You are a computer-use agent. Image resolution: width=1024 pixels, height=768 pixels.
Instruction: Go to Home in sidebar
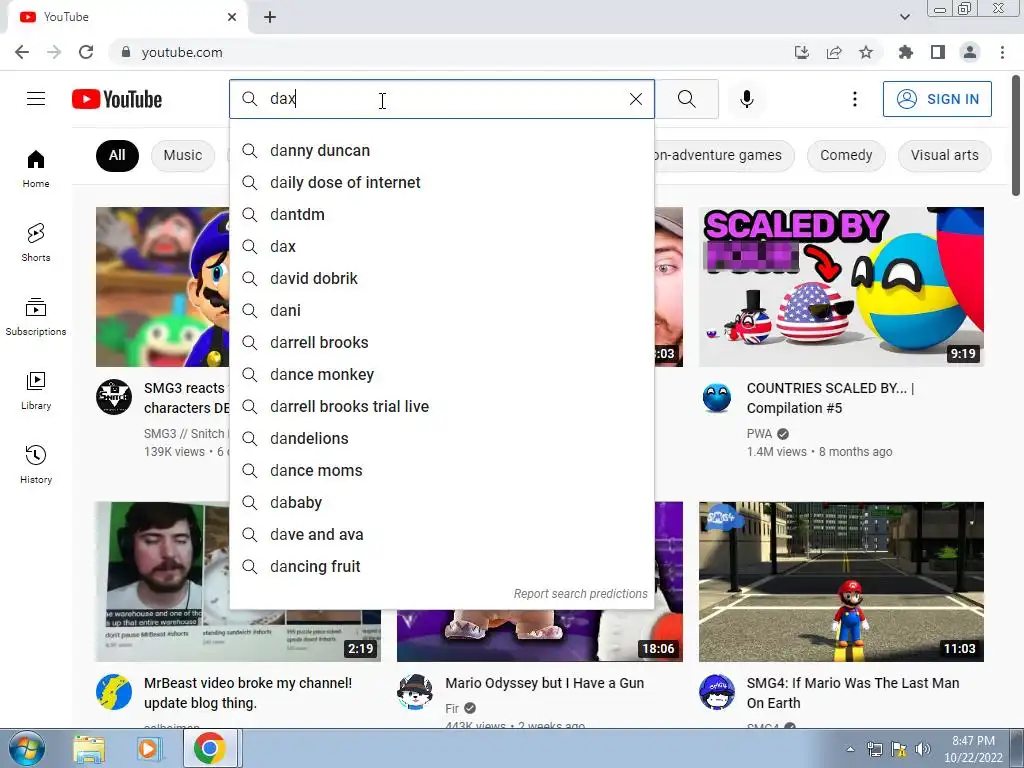[x=36, y=168]
